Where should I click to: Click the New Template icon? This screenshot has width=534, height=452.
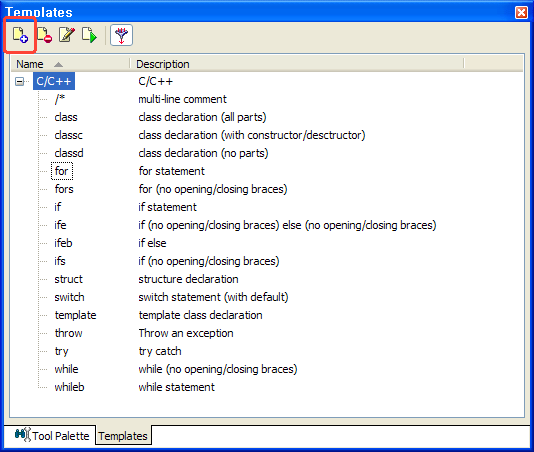tap(20, 35)
